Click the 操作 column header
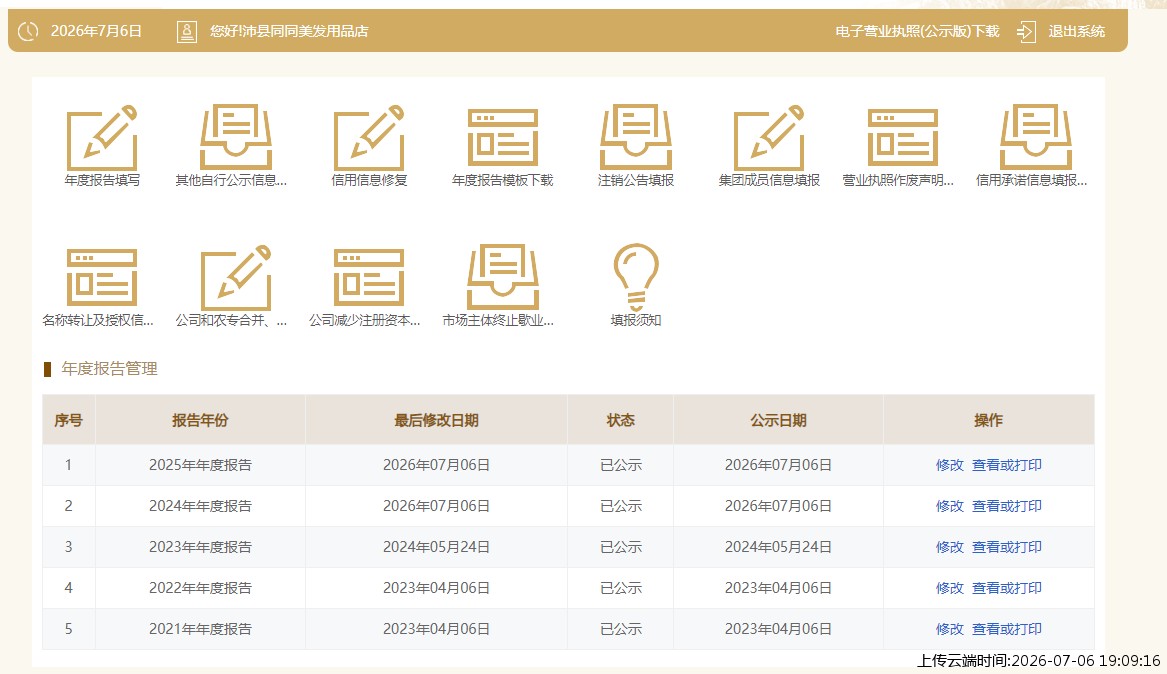Image resolution: width=1167 pixels, height=674 pixels. [988, 420]
